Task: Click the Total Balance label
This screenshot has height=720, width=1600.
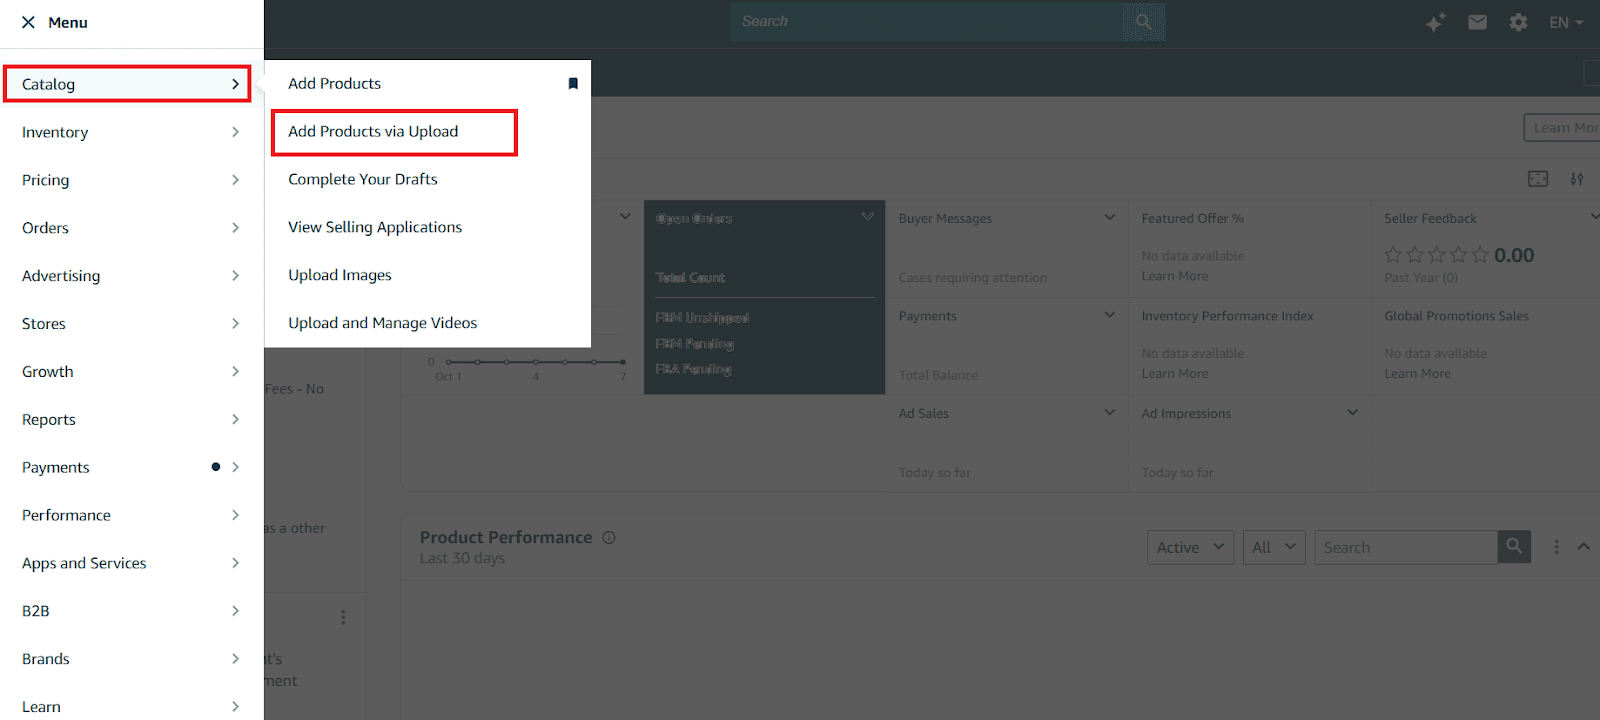Action: (x=938, y=375)
